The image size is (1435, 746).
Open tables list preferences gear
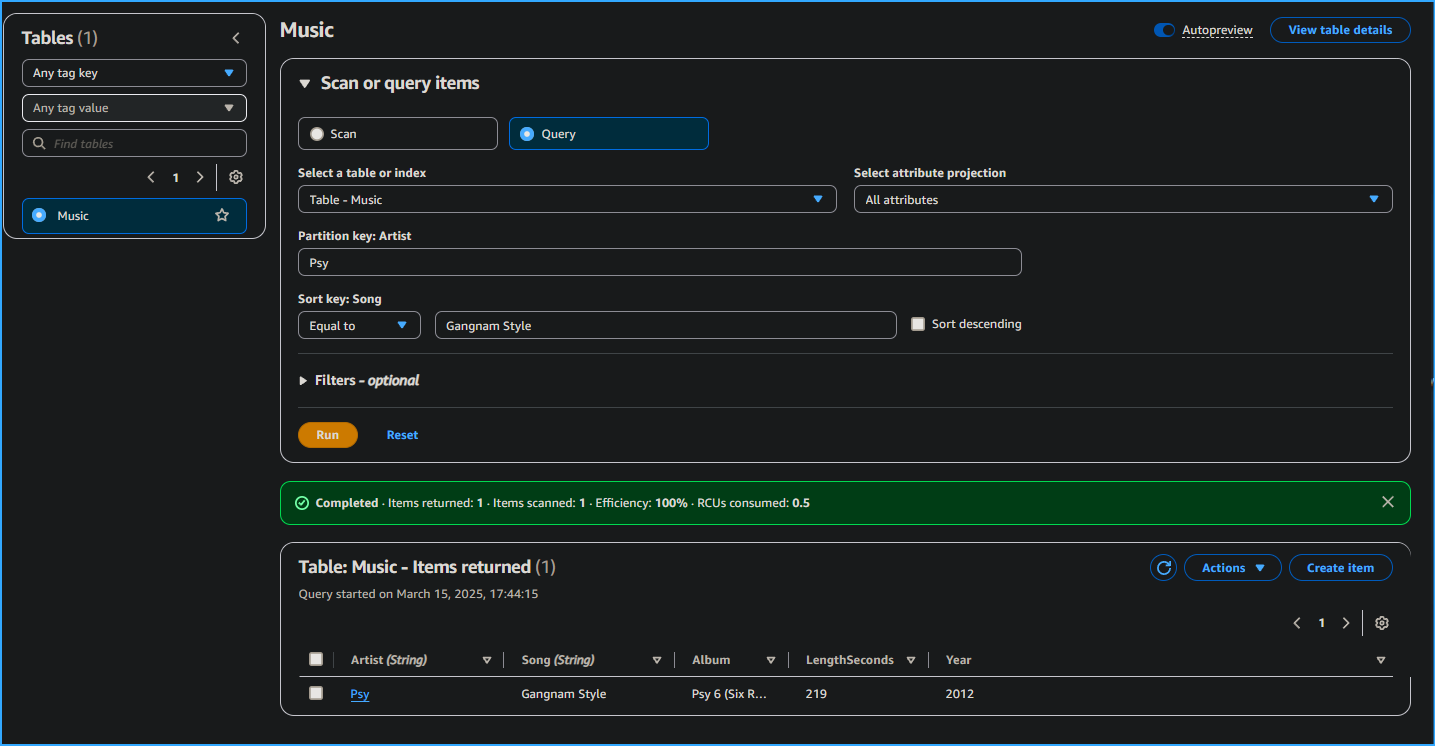(x=236, y=177)
